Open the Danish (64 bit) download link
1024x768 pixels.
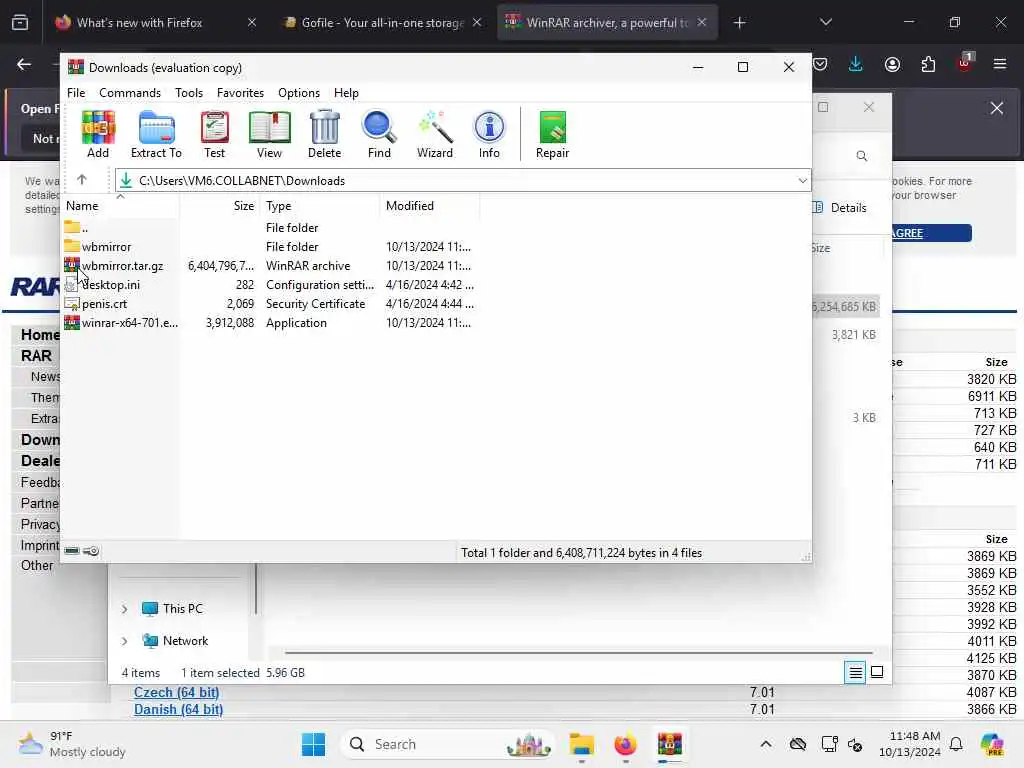tap(178, 709)
